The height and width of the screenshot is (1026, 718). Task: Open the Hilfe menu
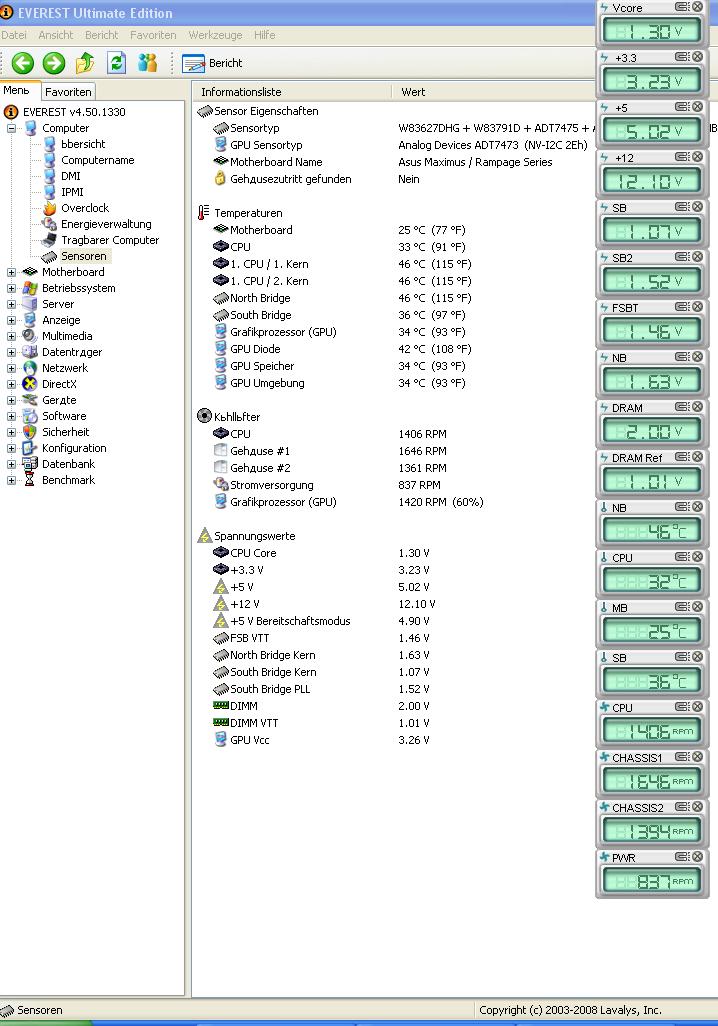(264, 35)
